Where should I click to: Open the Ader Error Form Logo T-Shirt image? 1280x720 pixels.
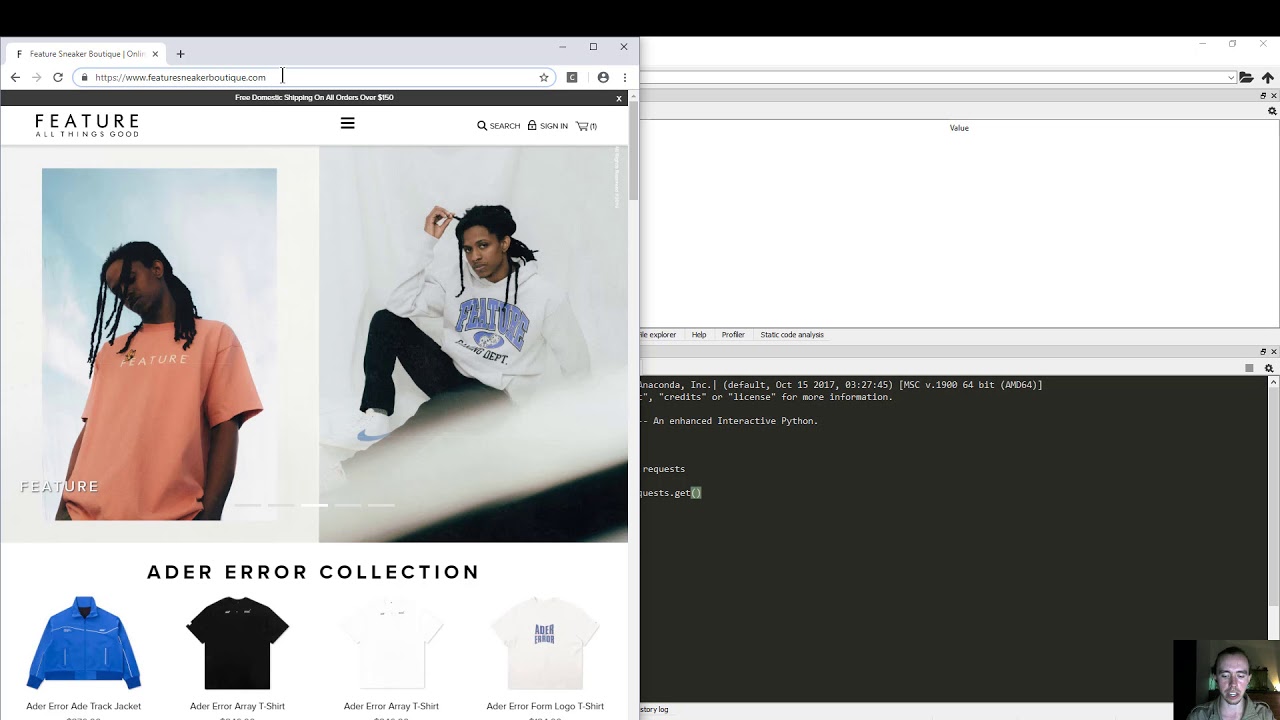click(x=545, y=643)
